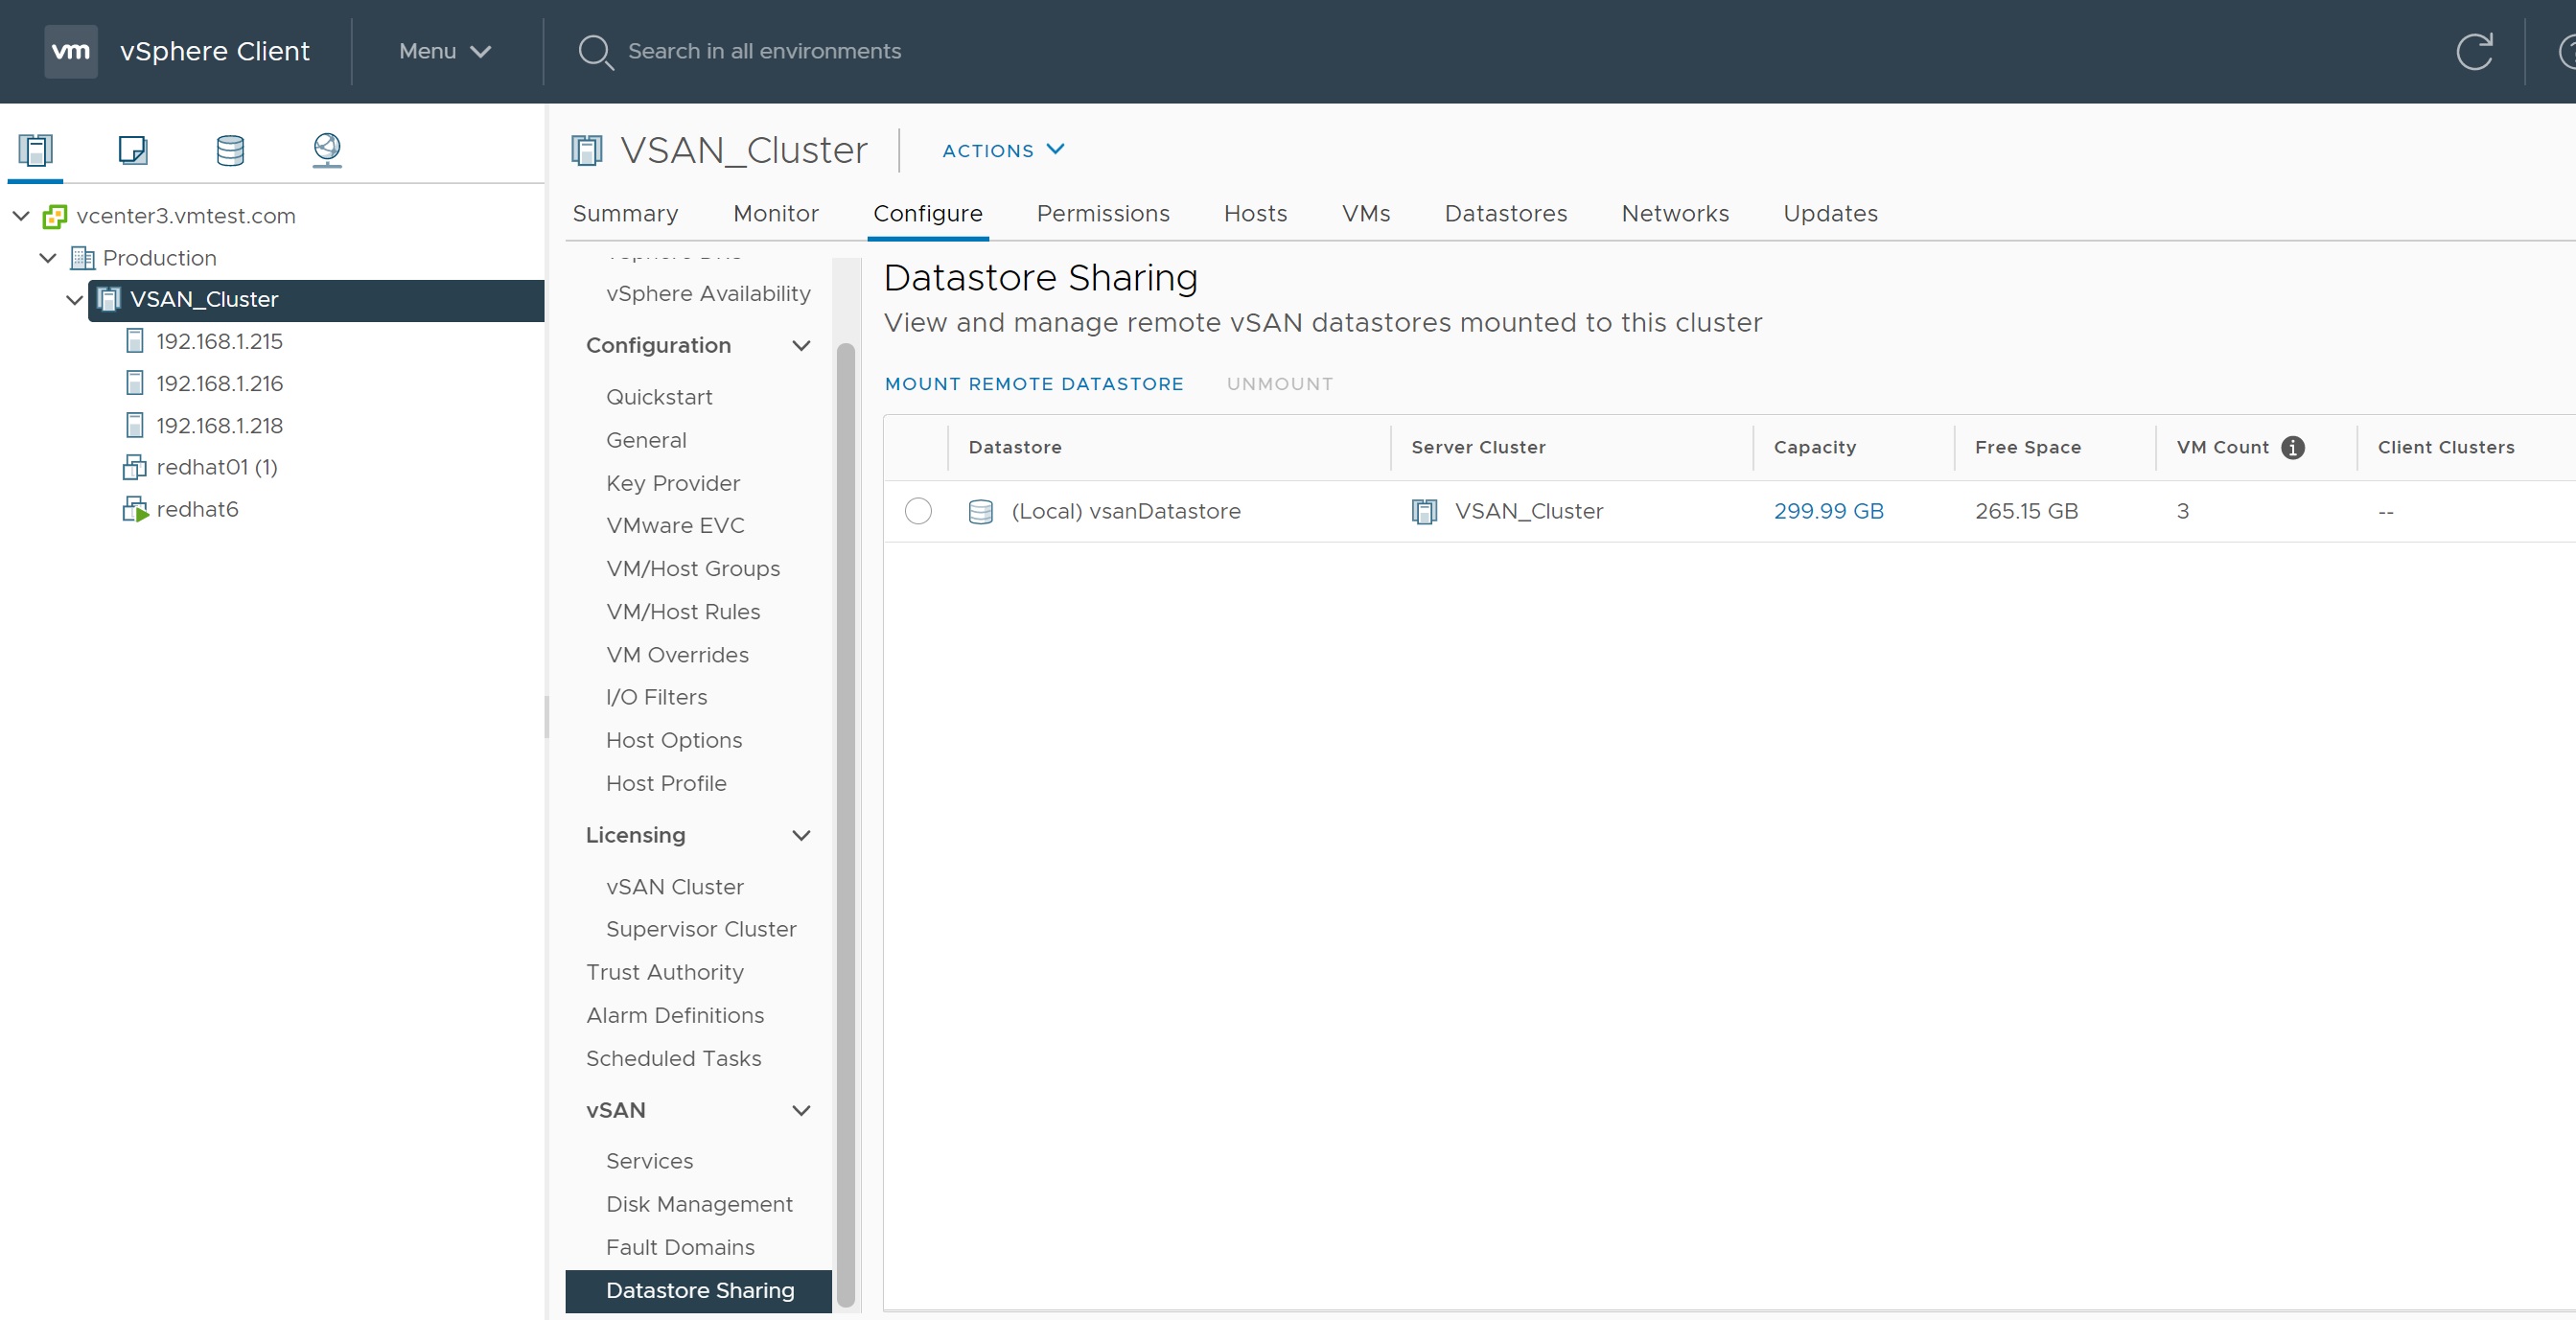Open Alarm Definitions page
The height and width of the screenshot is (1320, 2576).
[675, 1015]
